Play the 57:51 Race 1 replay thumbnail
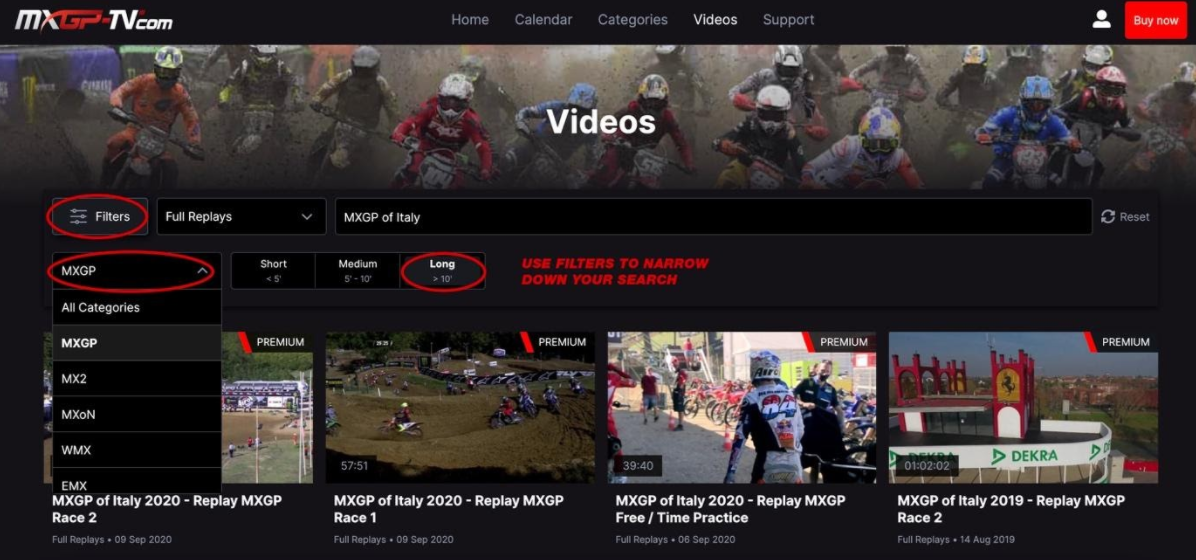Viewport: 1196px width, 560px height. click(x=460, y=408)
